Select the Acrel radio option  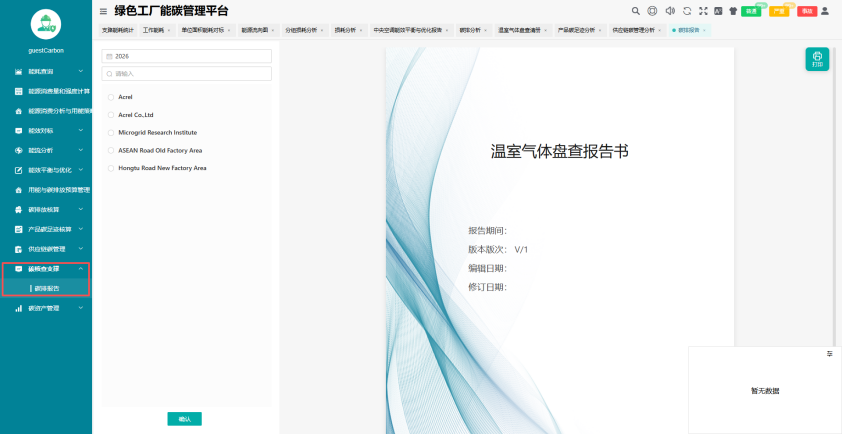coord(111,97)
